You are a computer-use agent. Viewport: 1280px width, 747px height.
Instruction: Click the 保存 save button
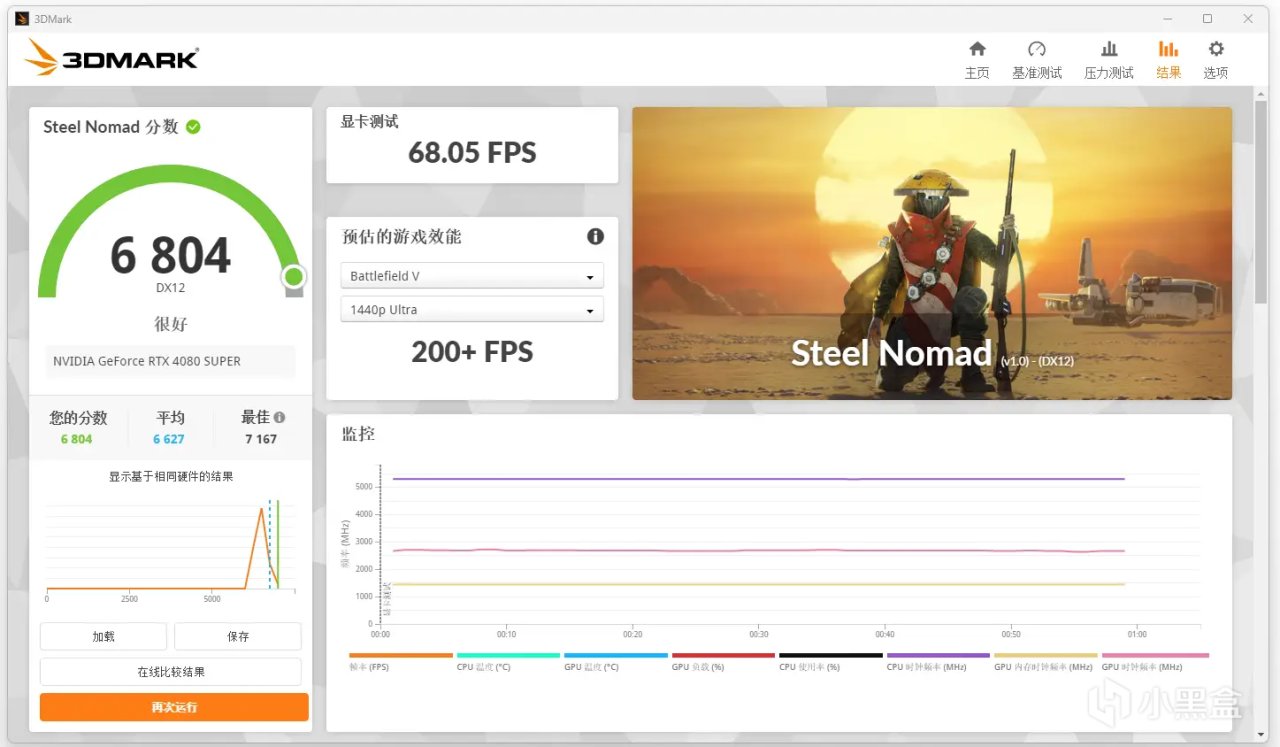coord(238,636)
